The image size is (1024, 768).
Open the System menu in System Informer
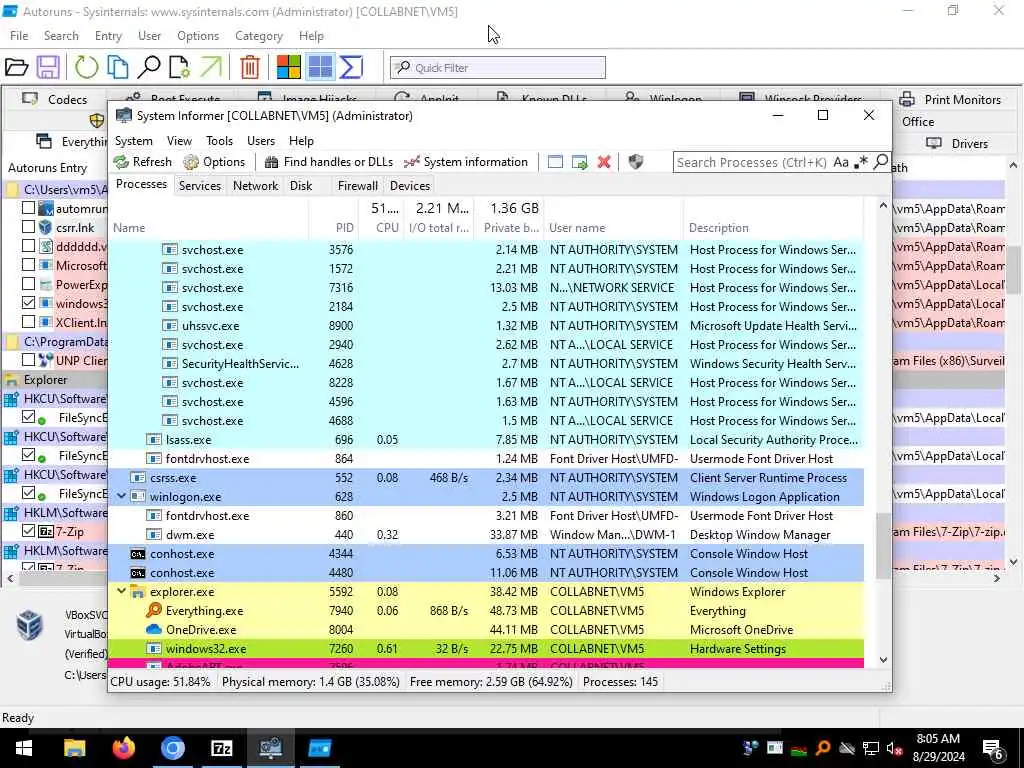pyautogui.click(x=134, y=140)
